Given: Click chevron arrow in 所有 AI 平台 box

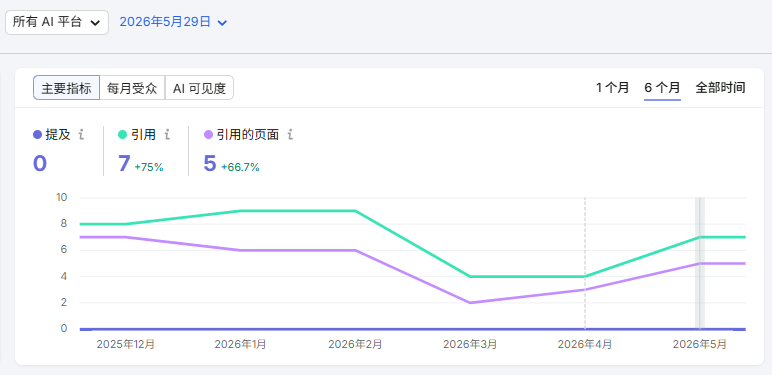Looking at the screenshot, I should click(x=96, y=23).
